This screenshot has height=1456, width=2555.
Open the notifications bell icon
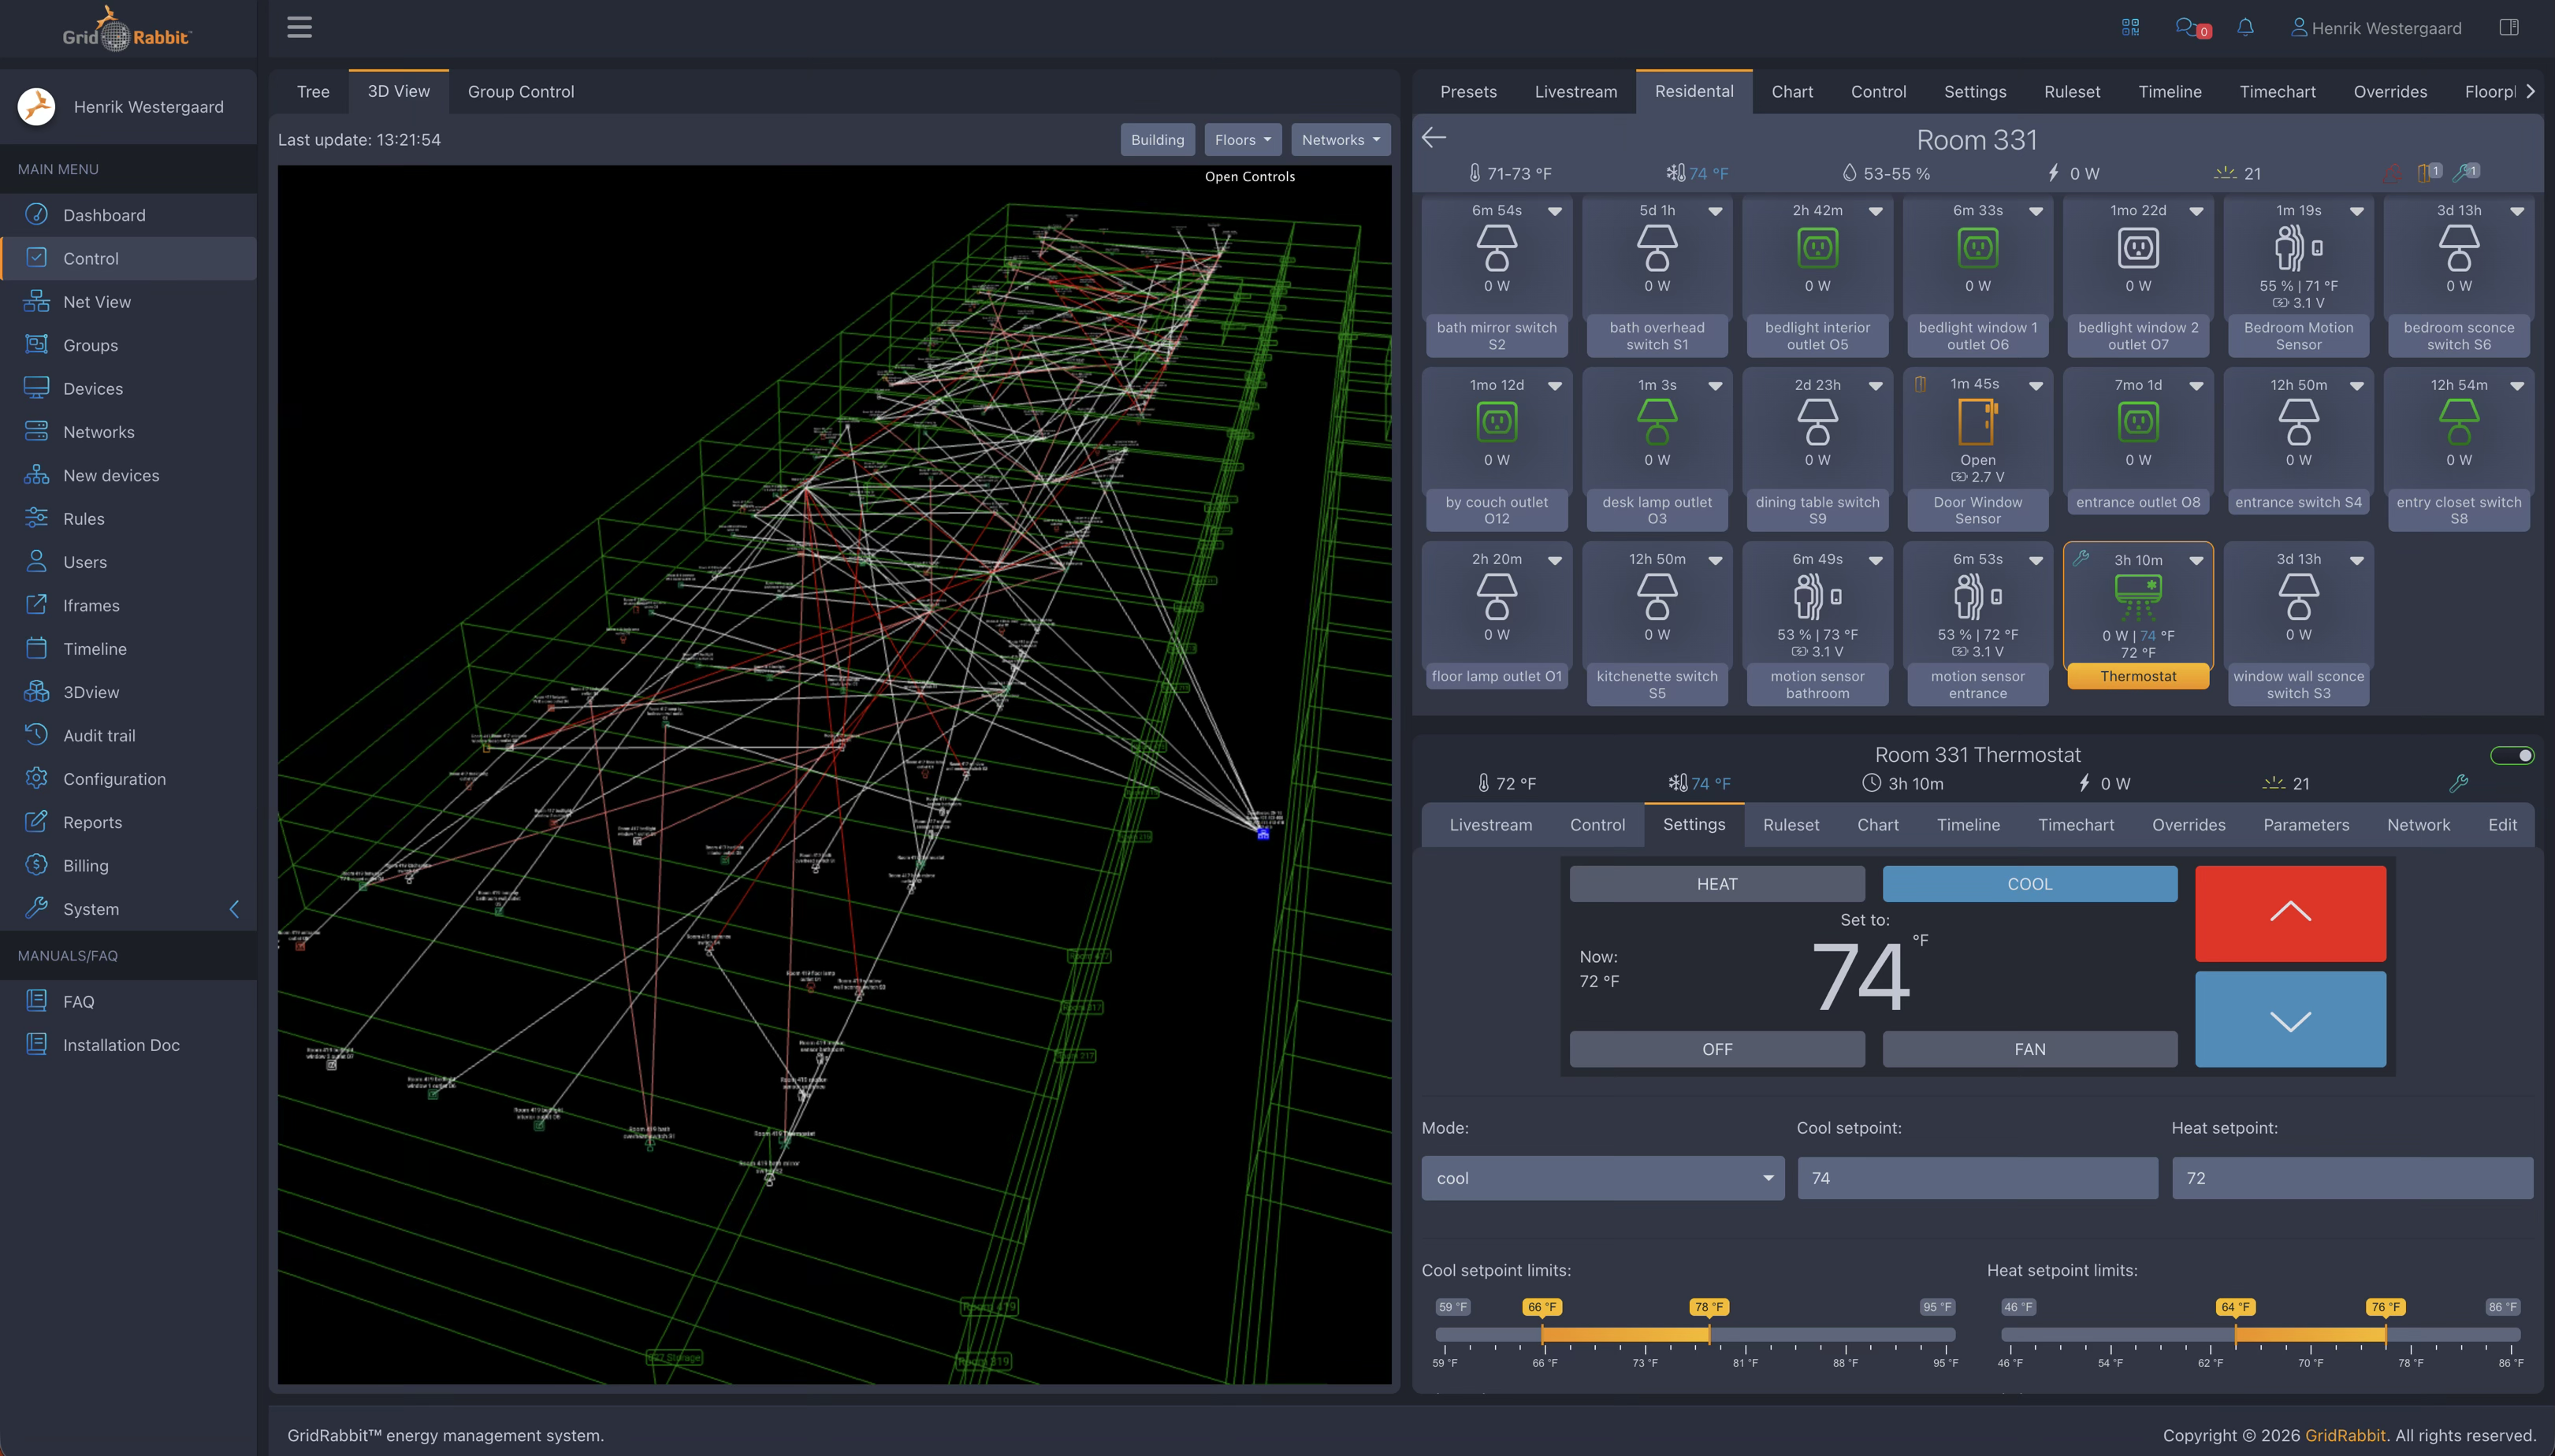[2245, 27]
